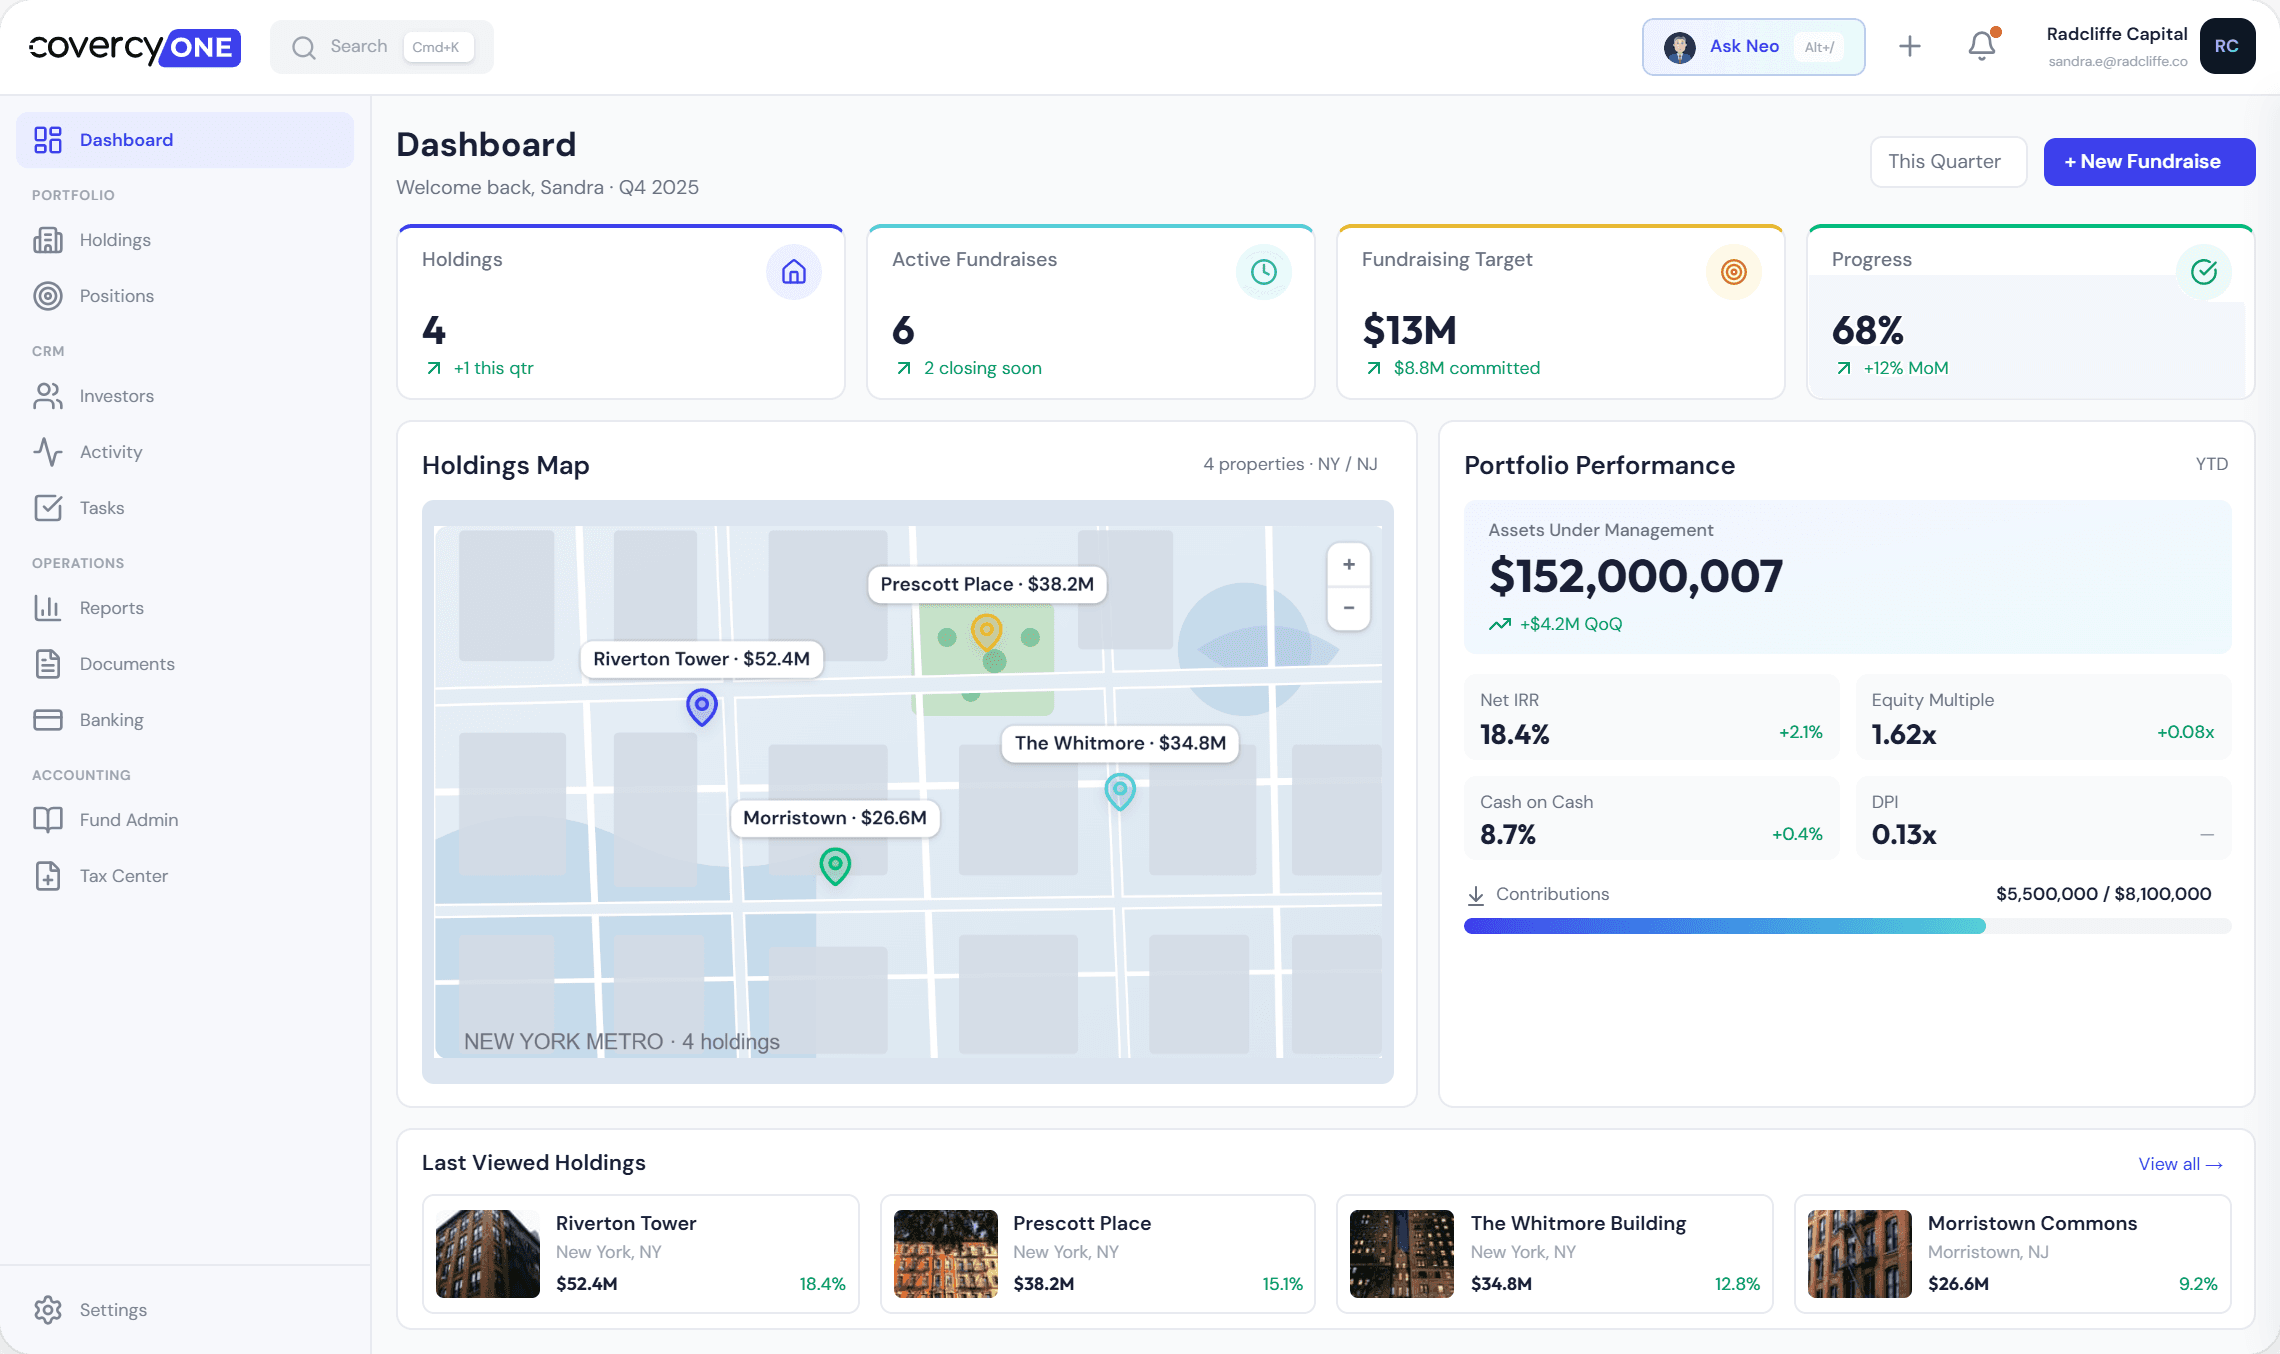Open the This Quarter time period selector
2280x1354 pixels.
point(1947,161)
